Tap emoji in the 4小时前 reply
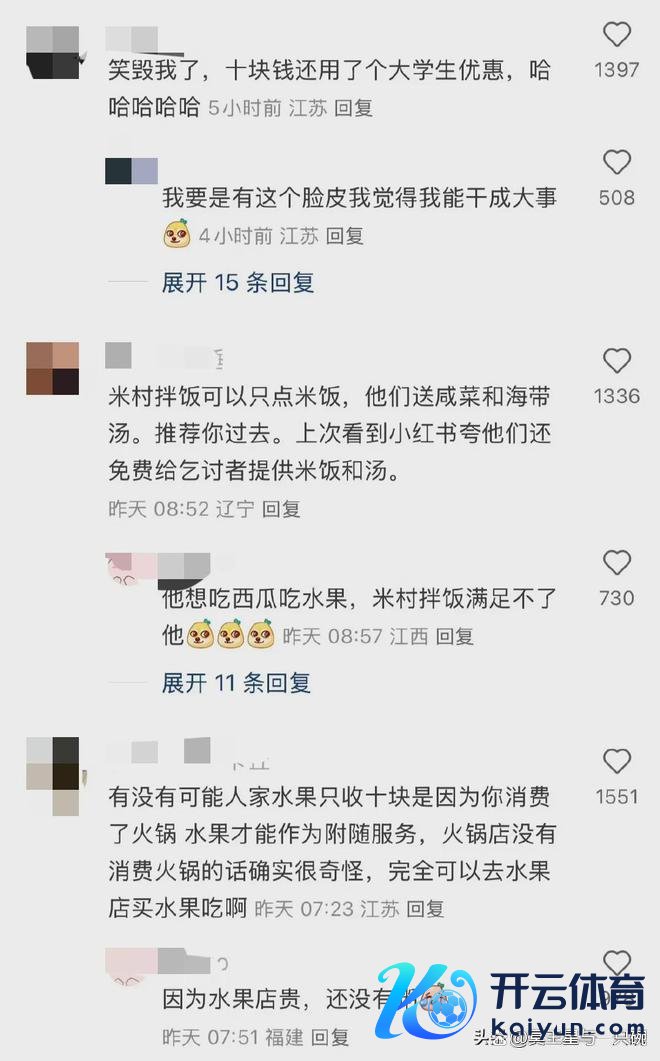 177,234
